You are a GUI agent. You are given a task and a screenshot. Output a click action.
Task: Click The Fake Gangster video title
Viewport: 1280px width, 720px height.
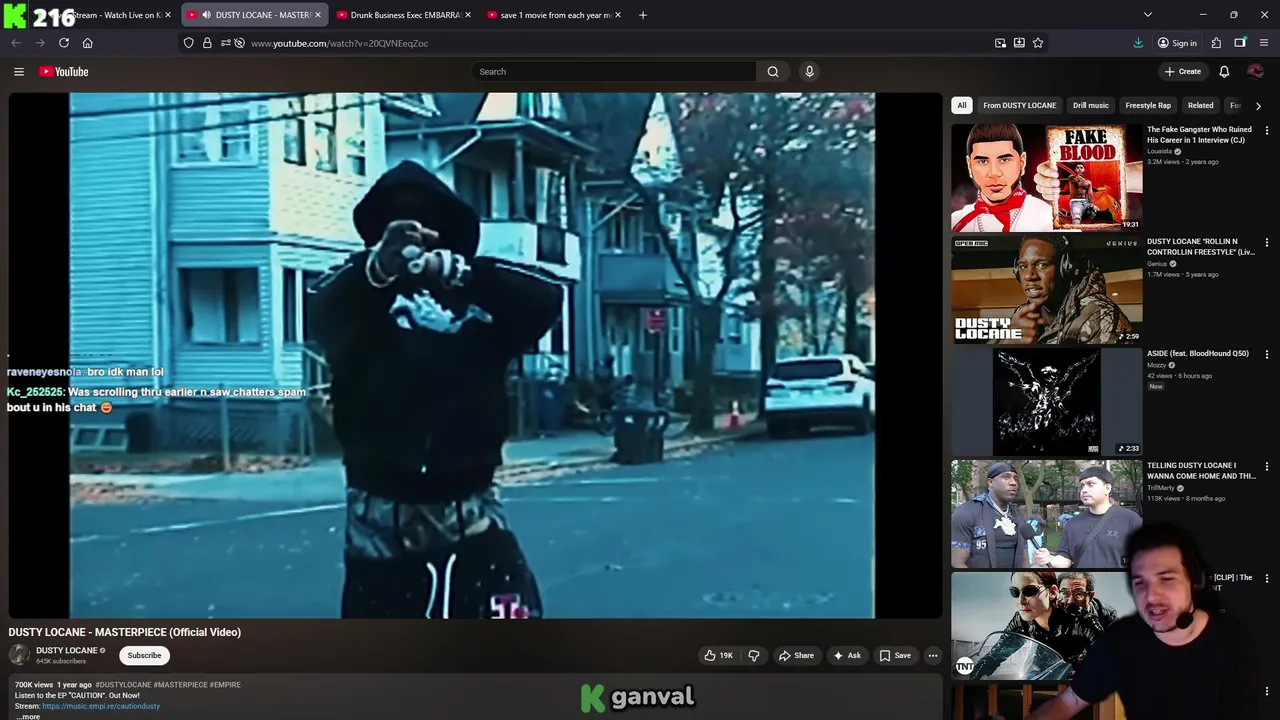[1199, 135]
